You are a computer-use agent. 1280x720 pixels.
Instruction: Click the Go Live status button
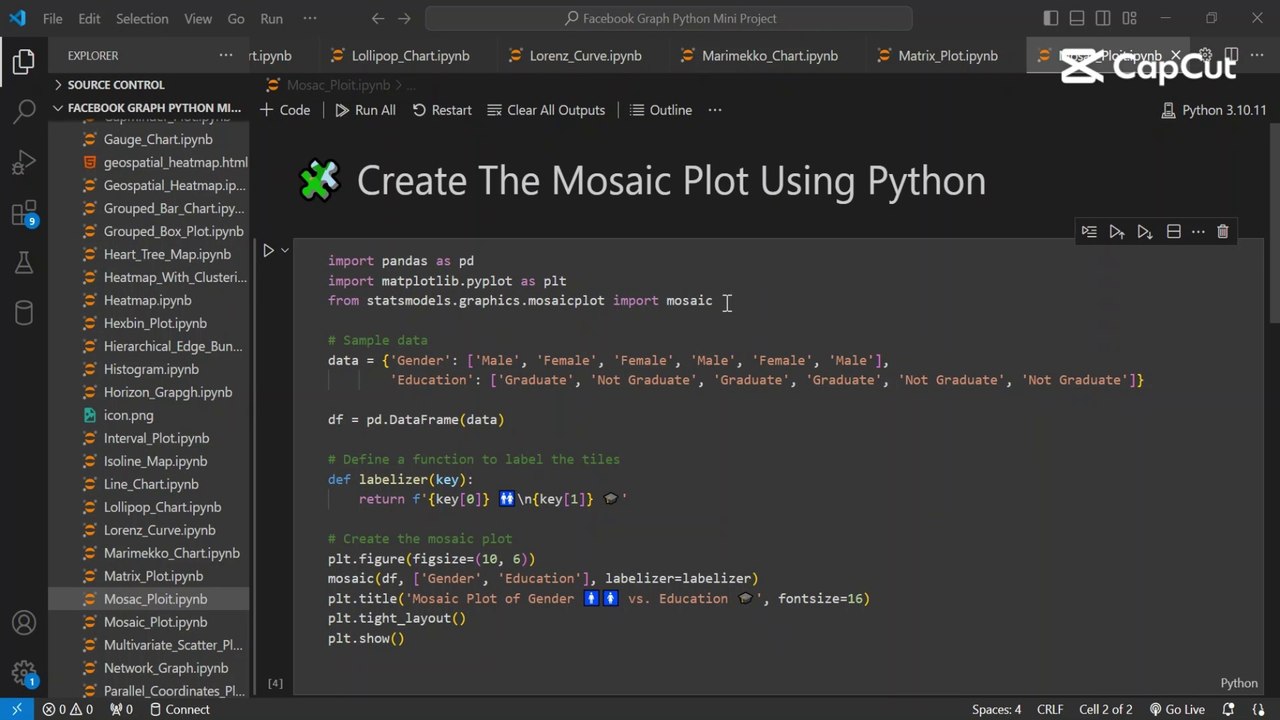point(1177,710)
